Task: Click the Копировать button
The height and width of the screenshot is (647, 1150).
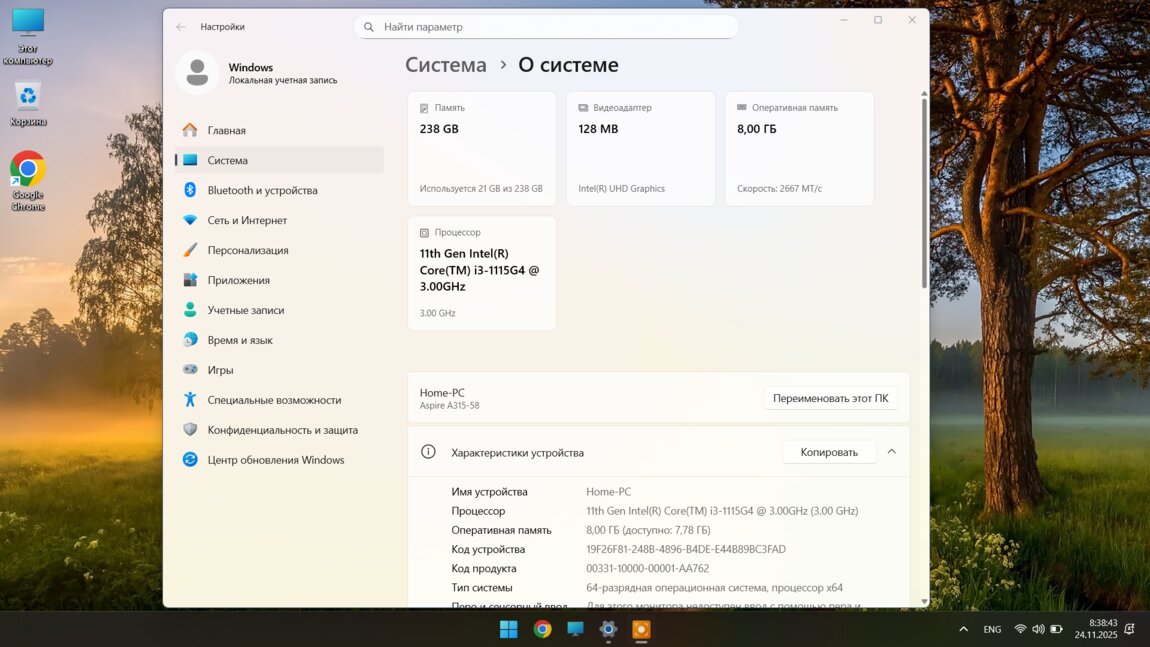Action: click(x=828, y=452)
